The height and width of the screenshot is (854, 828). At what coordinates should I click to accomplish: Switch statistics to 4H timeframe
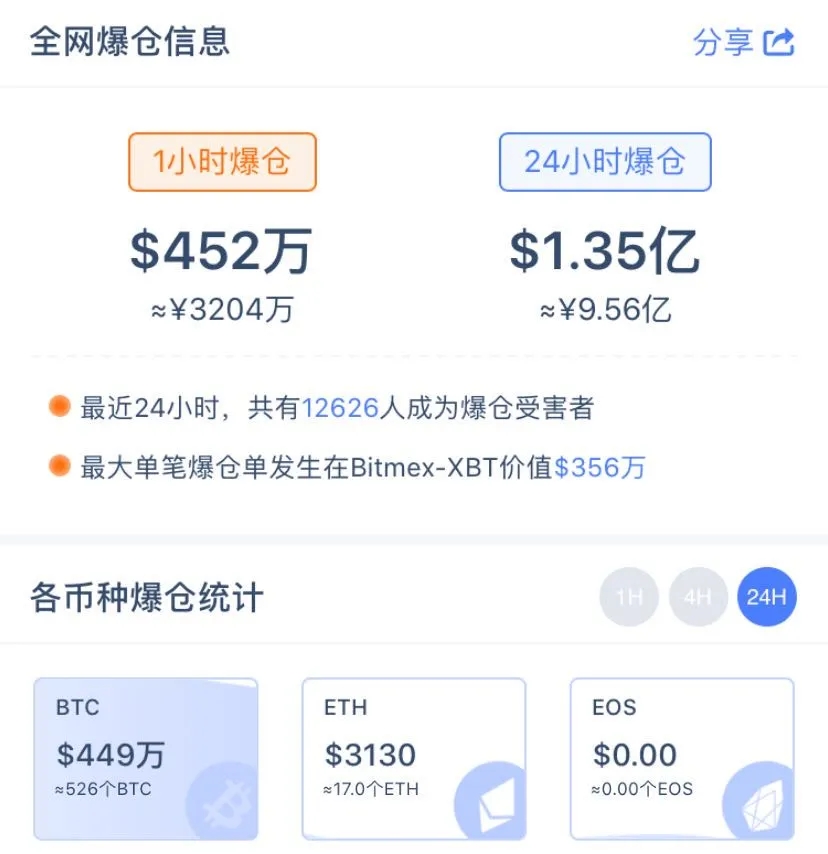[x=698, y=597]
